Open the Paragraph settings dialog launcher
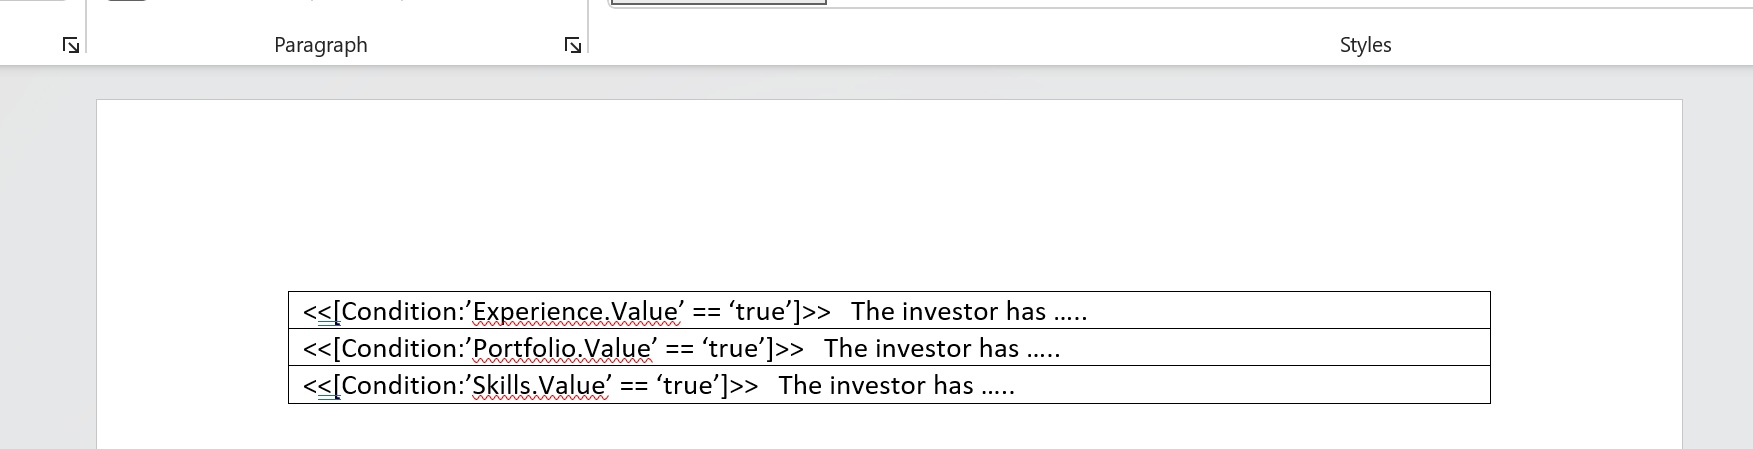The image size is (1753, 449). tap(573, 45)
